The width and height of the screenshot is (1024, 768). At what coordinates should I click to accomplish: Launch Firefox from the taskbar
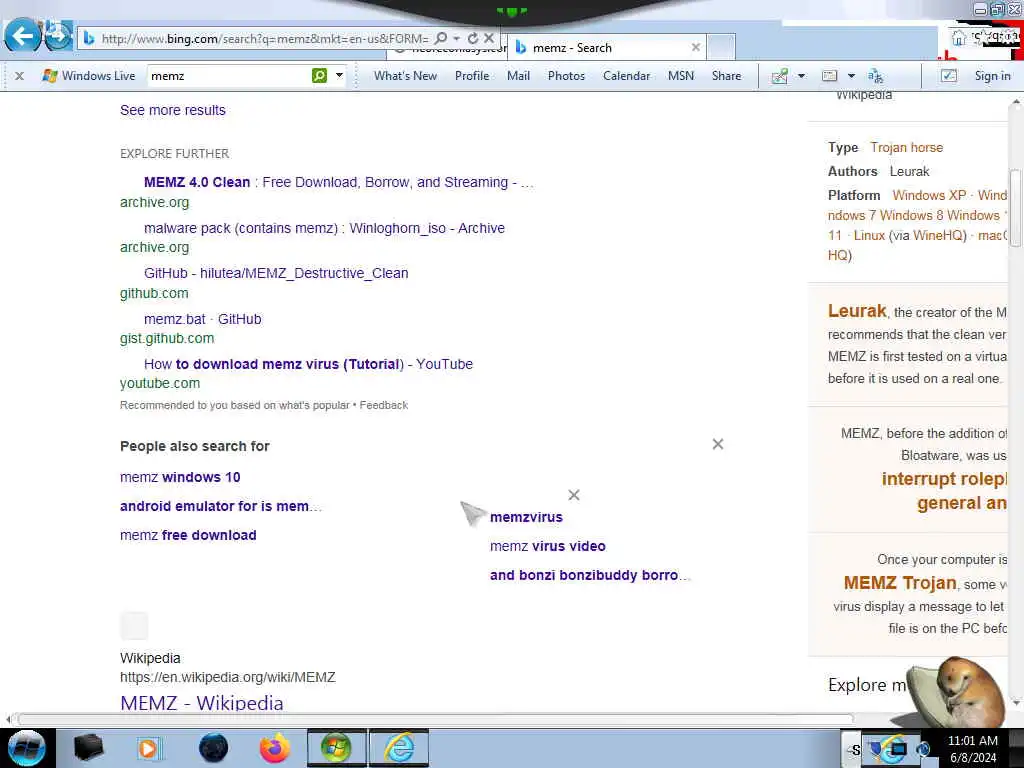[x=275, y=748]
